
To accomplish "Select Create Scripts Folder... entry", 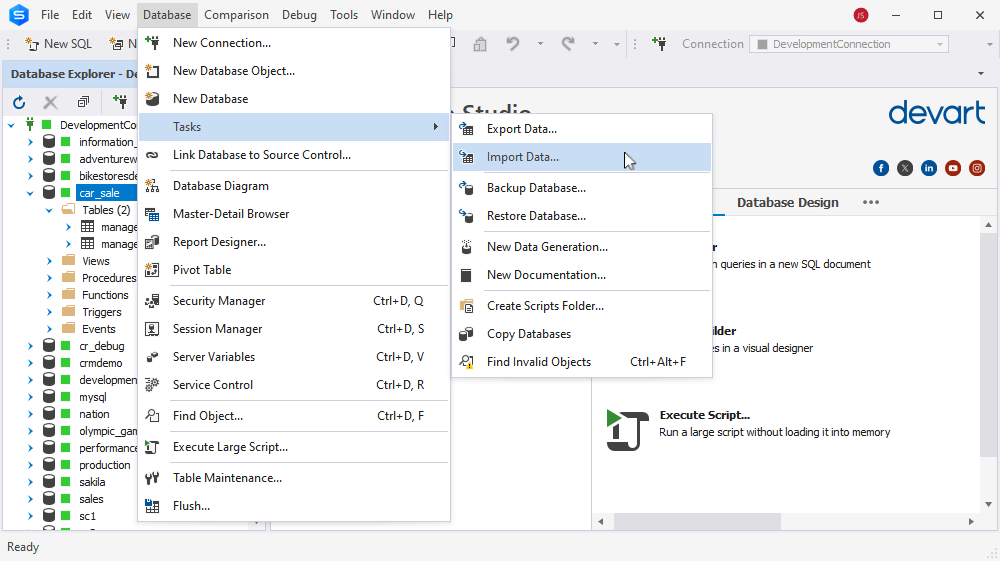I will pyautogui.click(x=582, y=306).
